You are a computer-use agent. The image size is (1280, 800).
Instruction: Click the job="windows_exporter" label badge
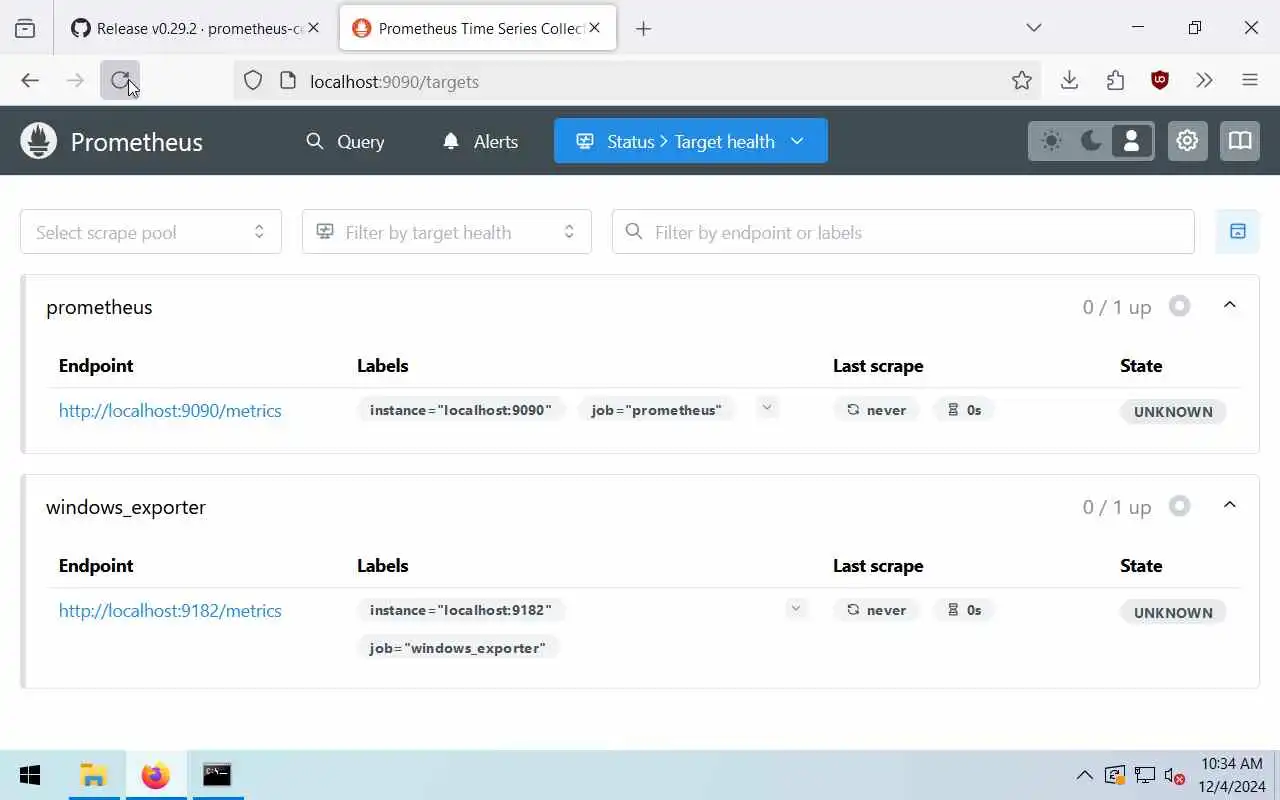458,648
